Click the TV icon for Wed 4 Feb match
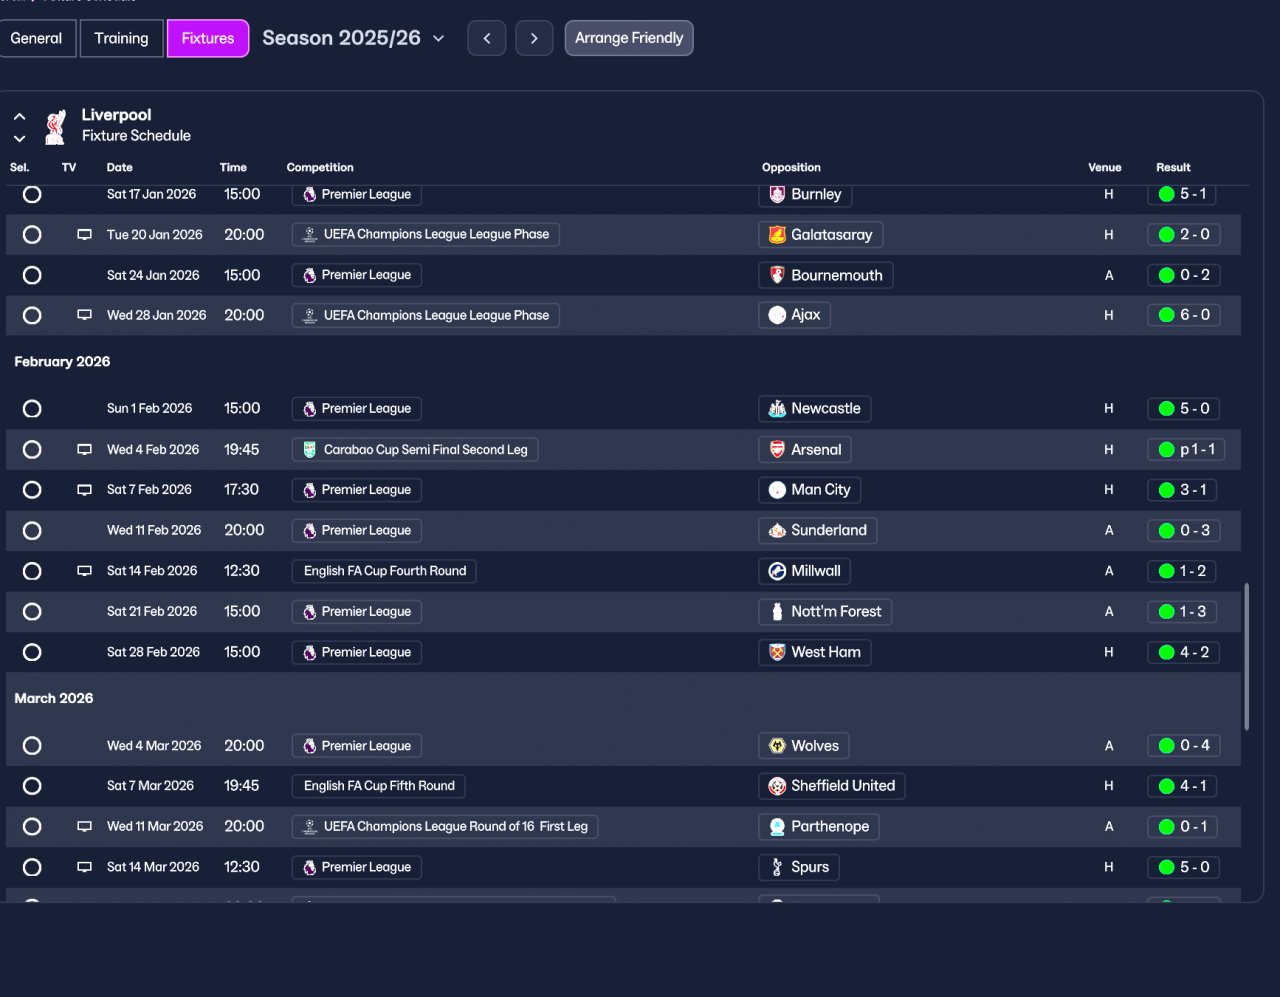This screenshot has width=1280, height=997. (x=84, y=450)
